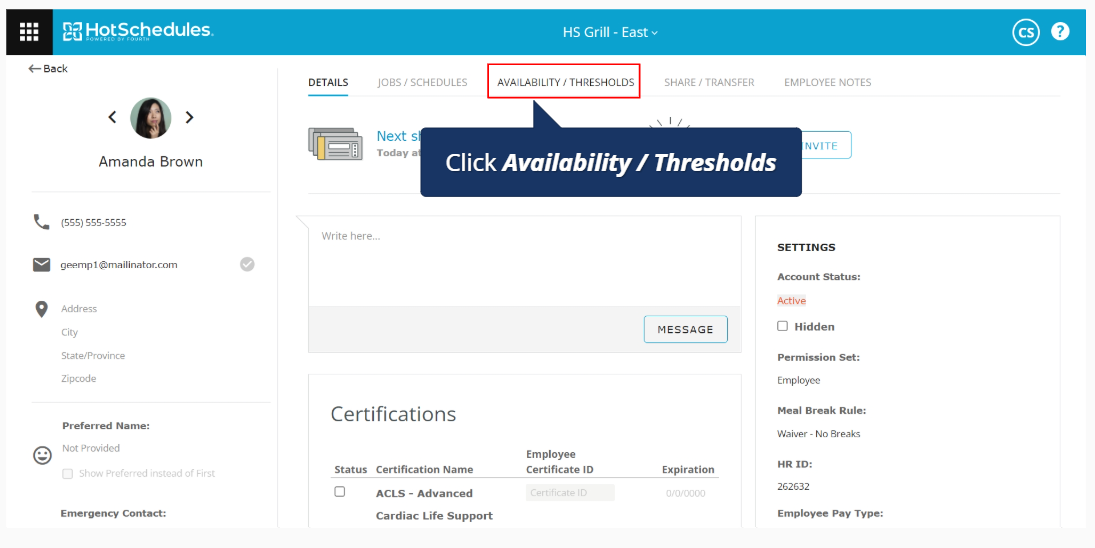This screenshot has height=548, width=1095.
Task: Go to next employee with right chevron
Action: (x=189, y=117)
